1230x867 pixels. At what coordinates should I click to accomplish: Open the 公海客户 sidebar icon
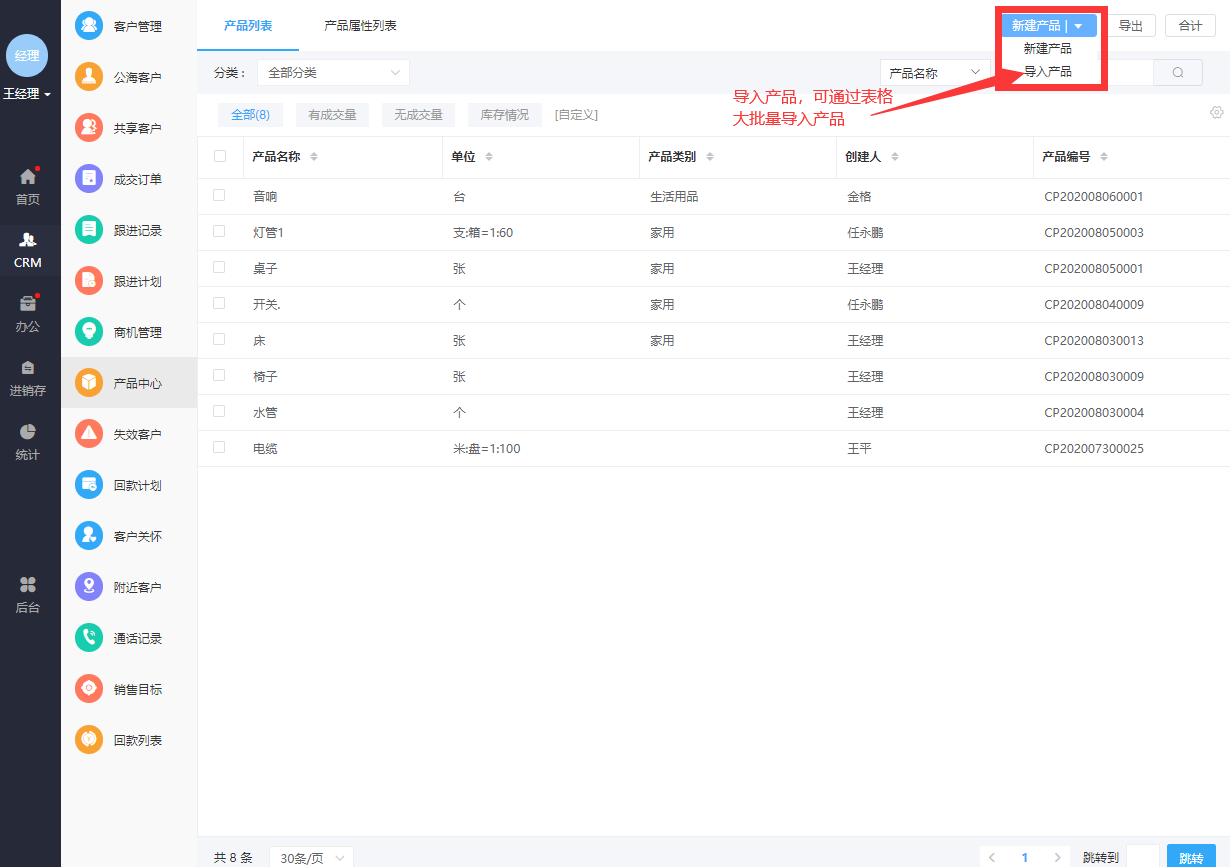[89, 76]
